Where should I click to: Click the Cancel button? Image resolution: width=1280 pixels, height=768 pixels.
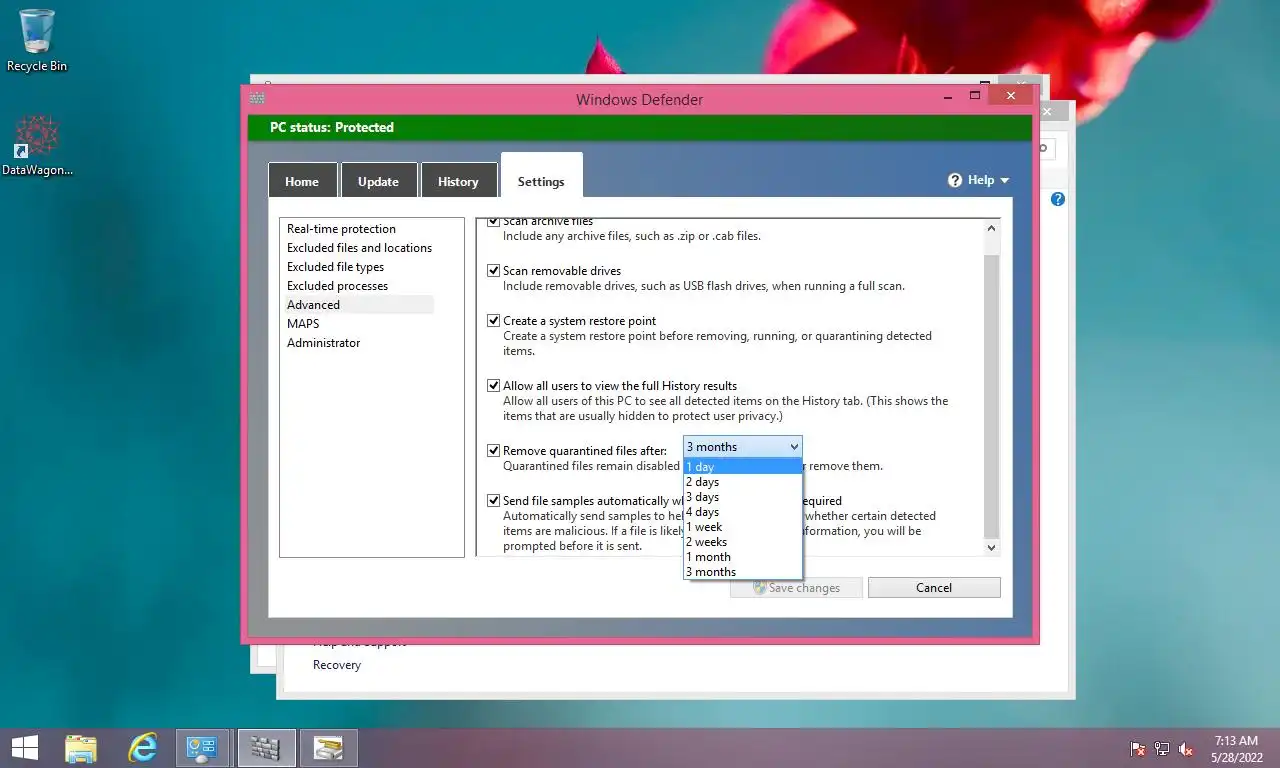coord(934,587)
